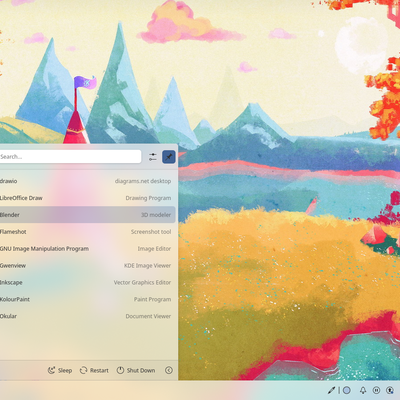Click the Search field in the launcher
The height and width of the screenshot is (400, 400).
click(70, 157)
